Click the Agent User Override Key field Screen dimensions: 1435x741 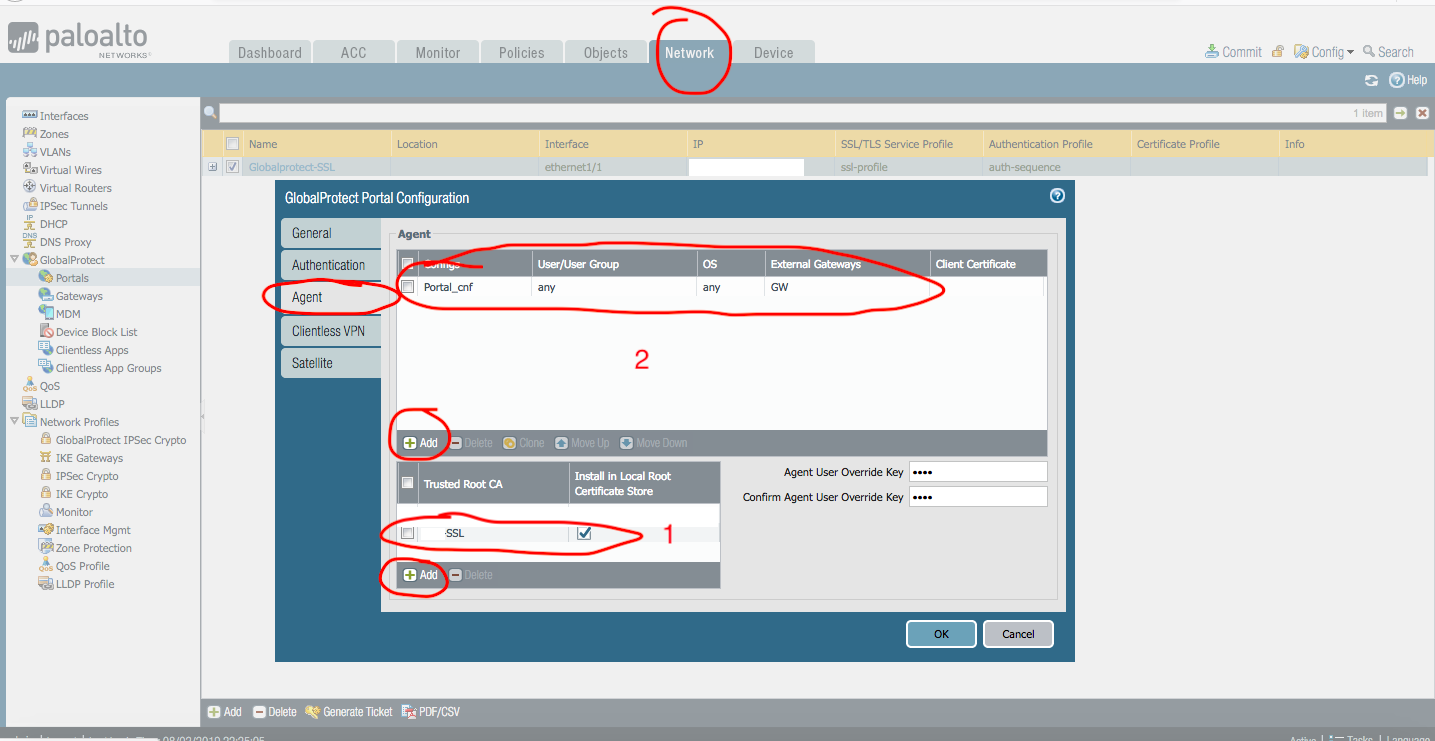[x=977, y=472]
